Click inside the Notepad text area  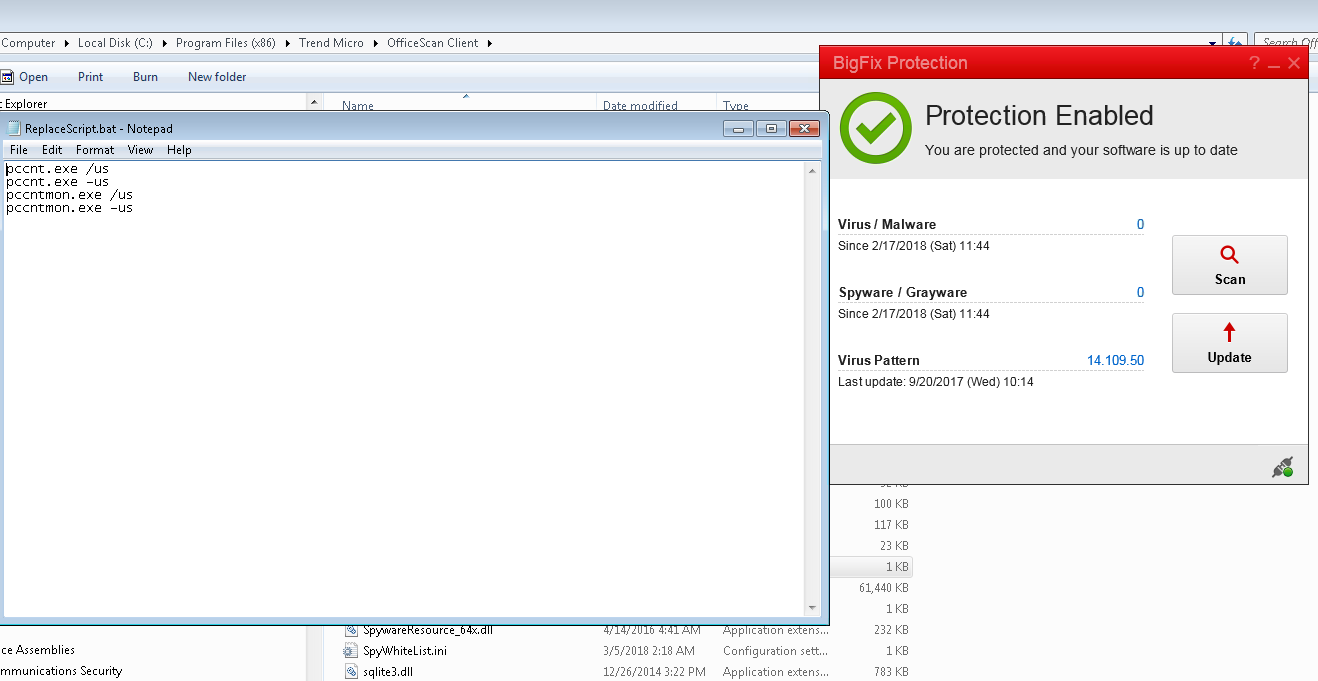pos(404,388)
